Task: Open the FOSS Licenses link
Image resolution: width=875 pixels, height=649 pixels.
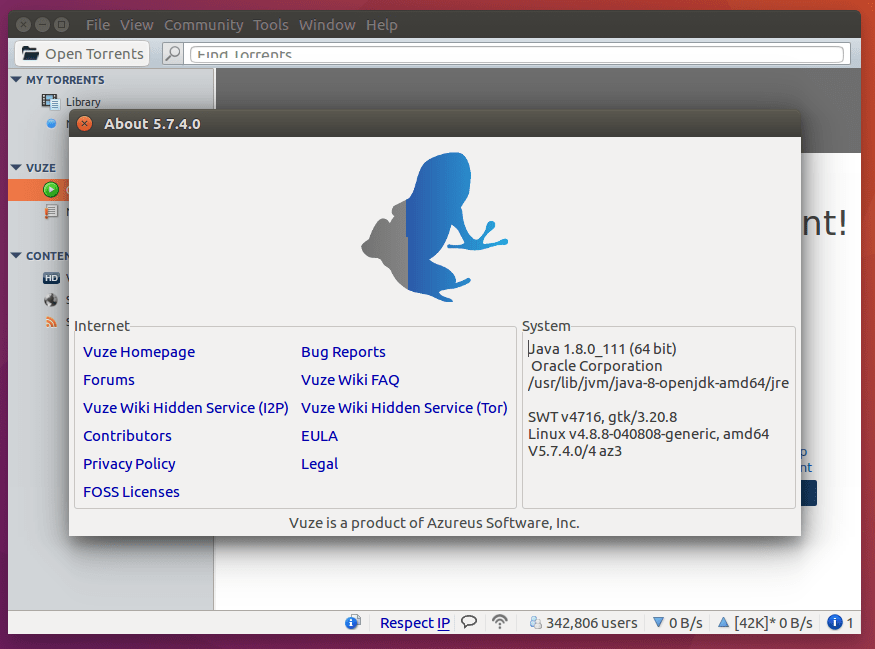Action: pyautogui.click(x=131, y=492)
